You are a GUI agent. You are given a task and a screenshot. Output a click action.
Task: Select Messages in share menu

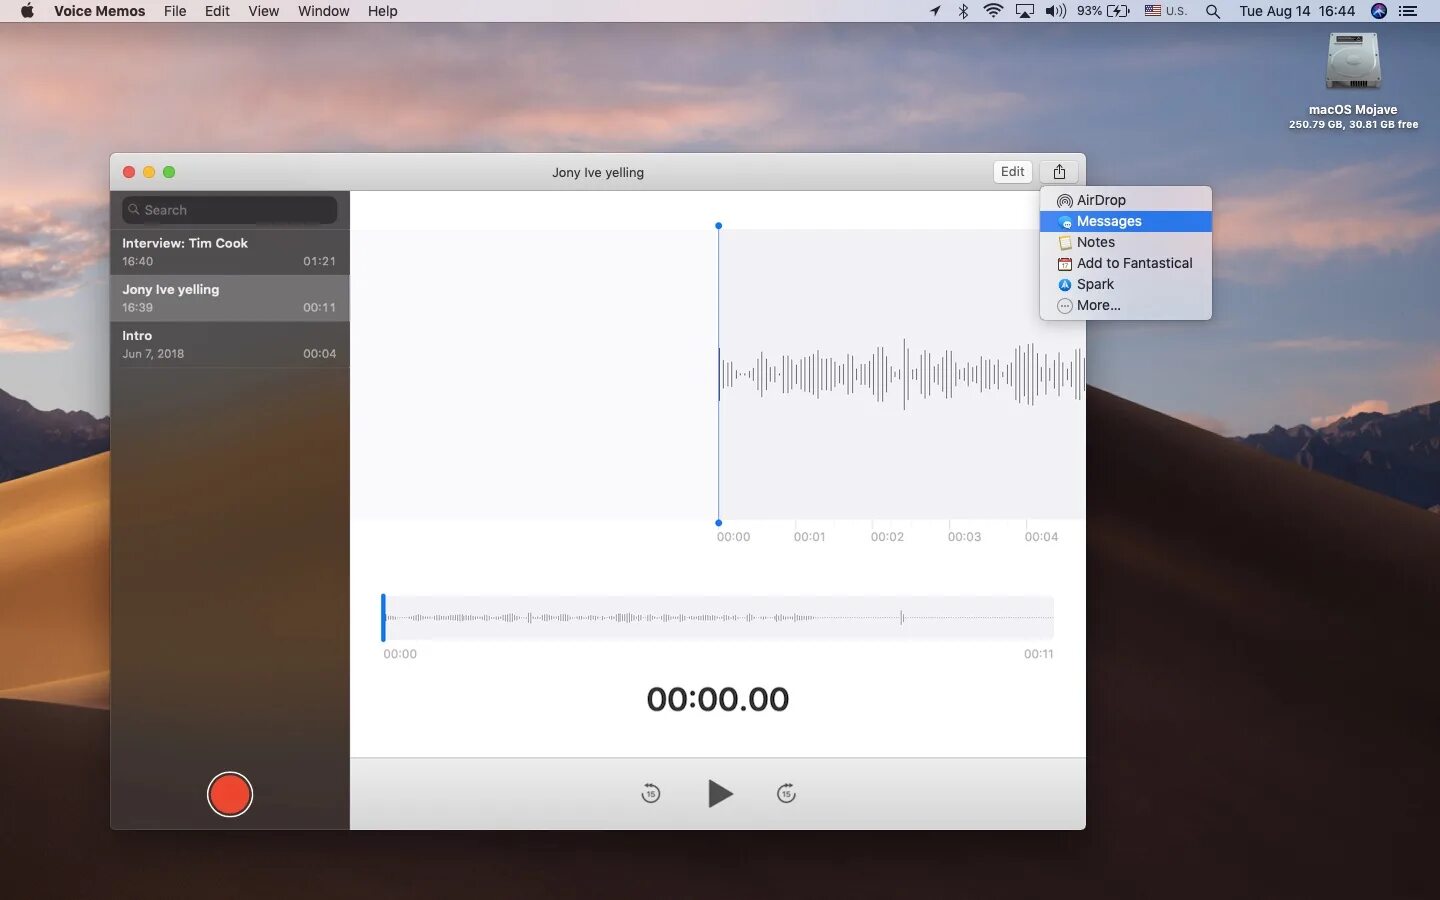click(x=1126, y=221)
